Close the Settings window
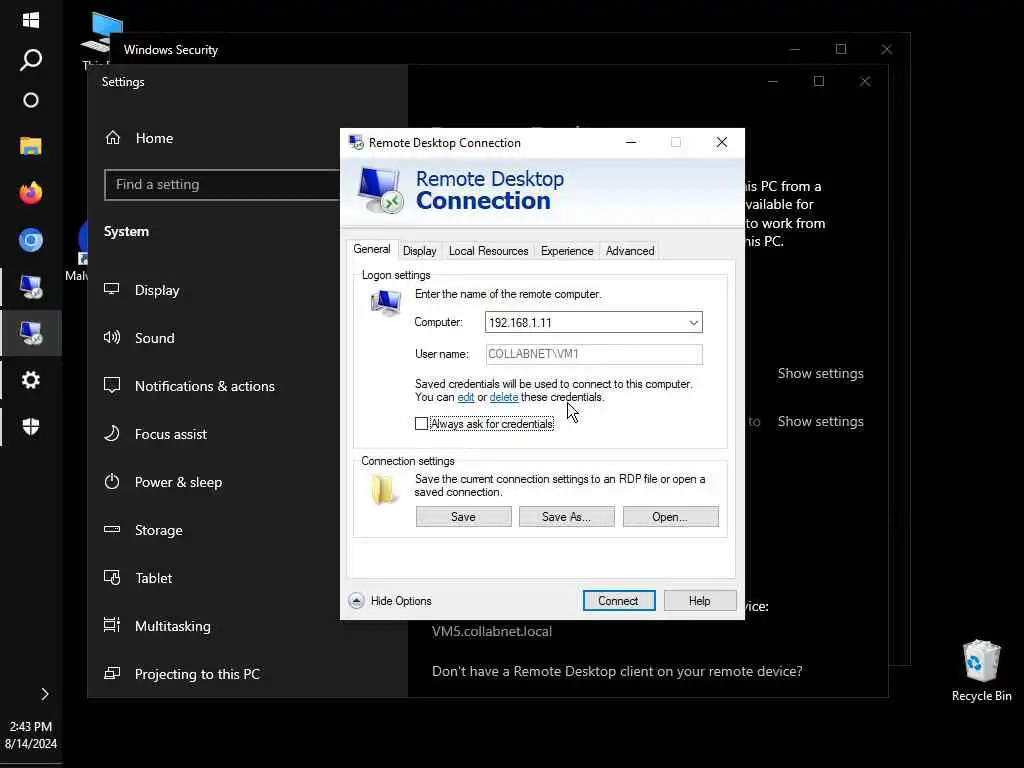This screenshot has width=1024, height=768. 865,82
